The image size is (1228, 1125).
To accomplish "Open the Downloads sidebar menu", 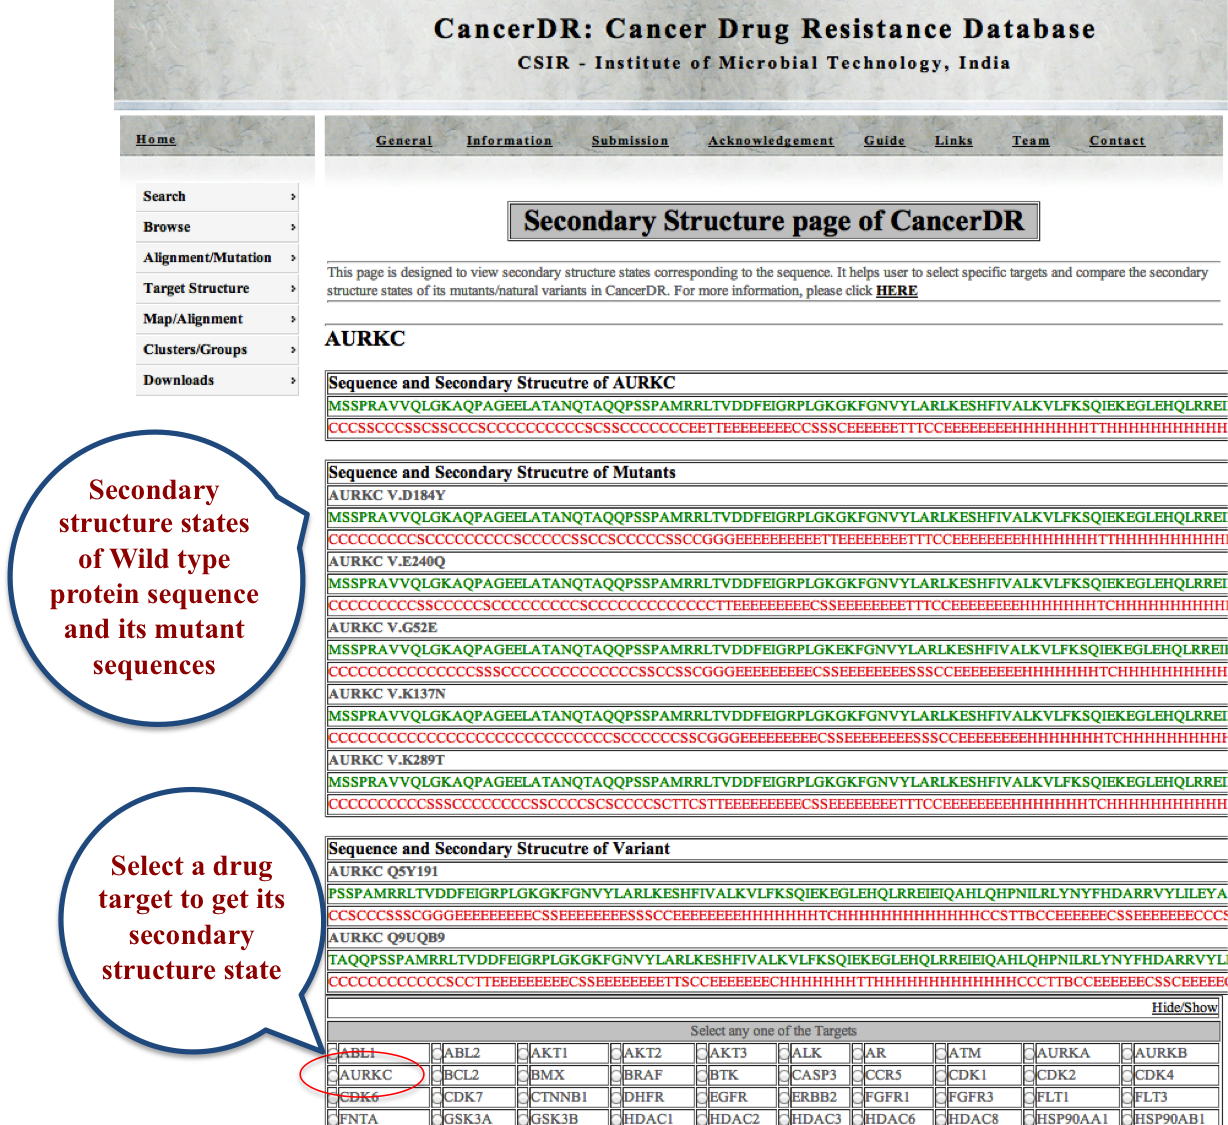I will (178, 380).
